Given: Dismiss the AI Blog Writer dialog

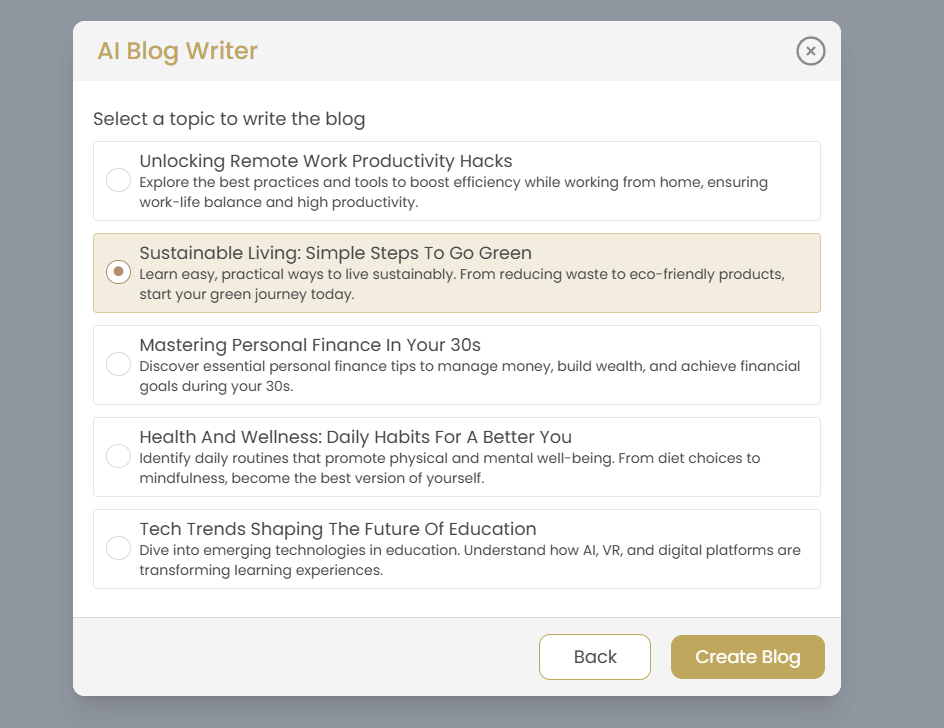Looking at the screenshot, I should [810, 51].
